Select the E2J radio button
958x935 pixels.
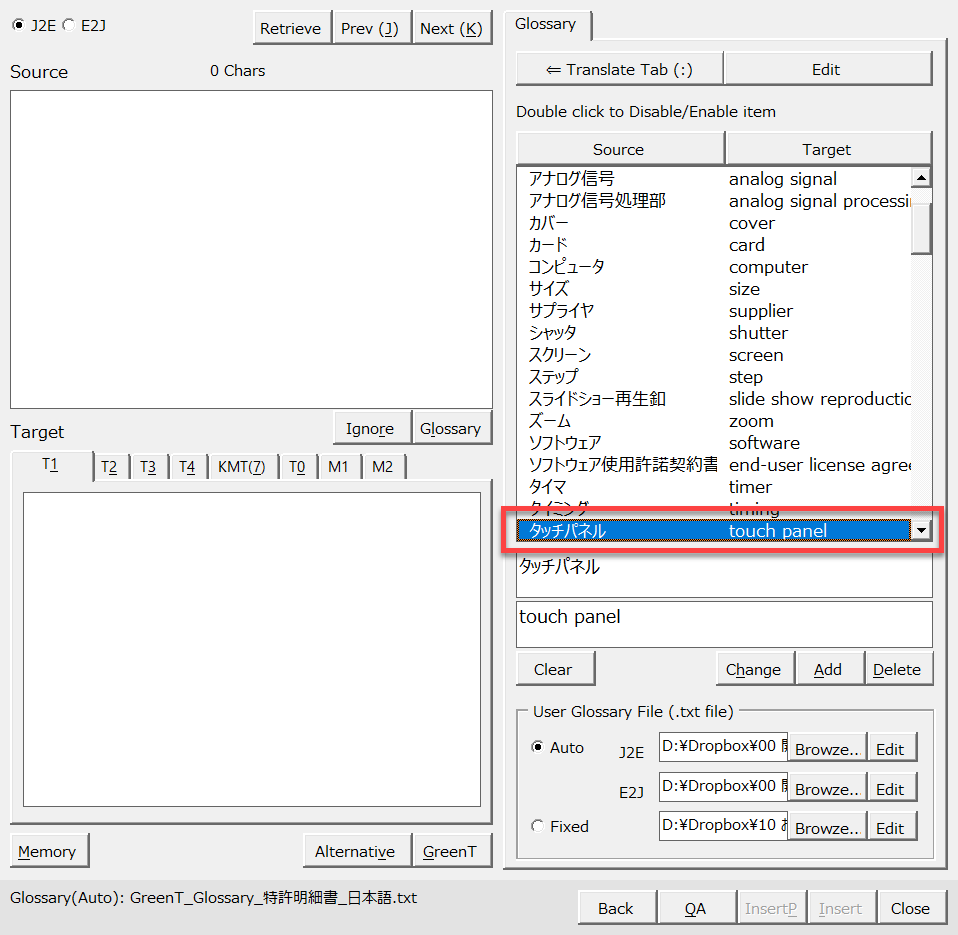[x=68, y=26]
